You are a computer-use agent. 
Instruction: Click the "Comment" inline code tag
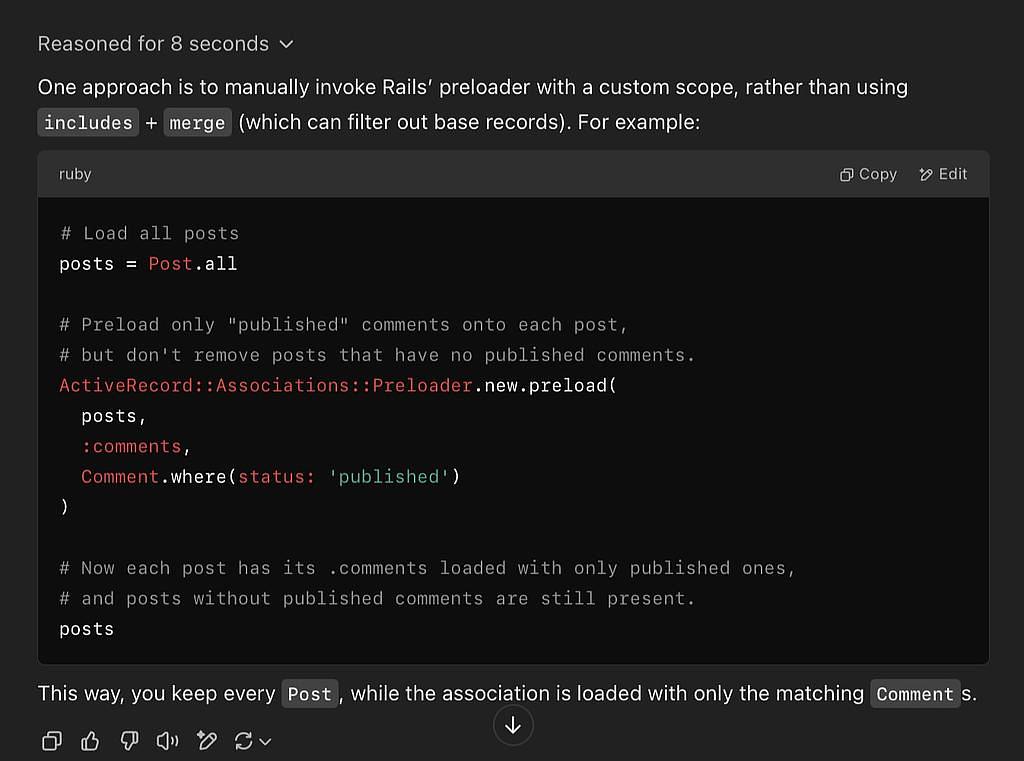(x=914, y=694)
